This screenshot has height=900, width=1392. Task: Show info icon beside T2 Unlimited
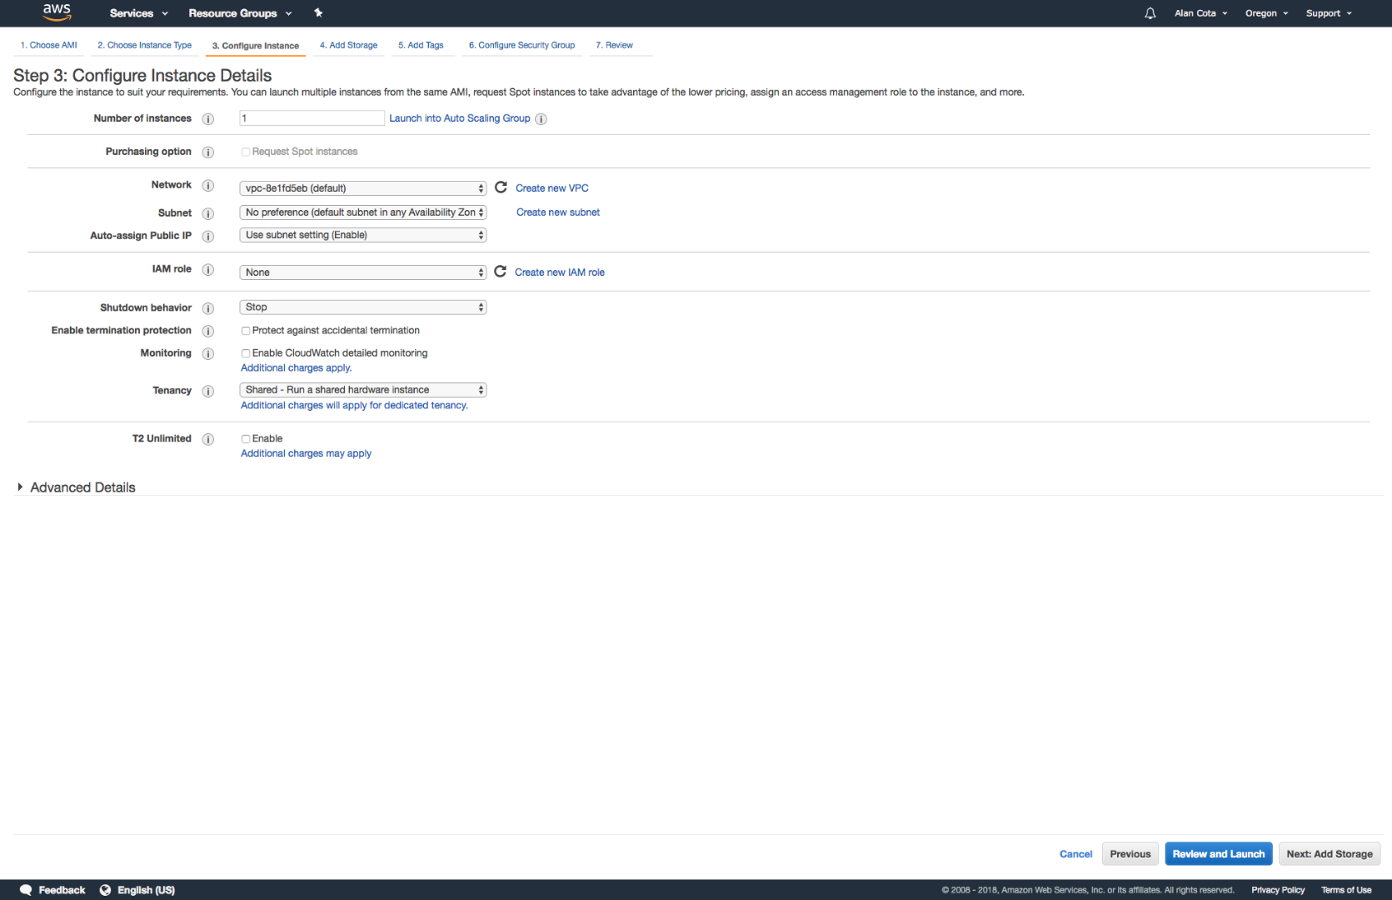tap(208, 439)
